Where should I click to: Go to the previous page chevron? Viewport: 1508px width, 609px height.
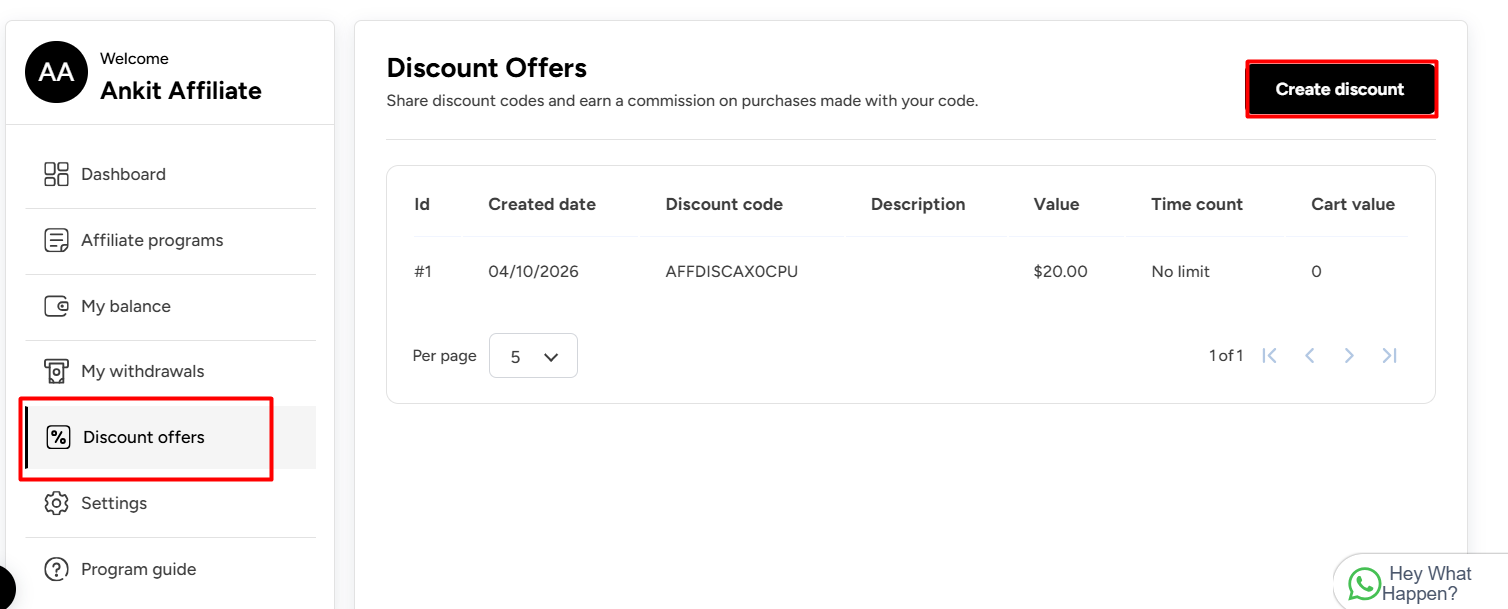pyautogui.click(x=1310, y=355)
